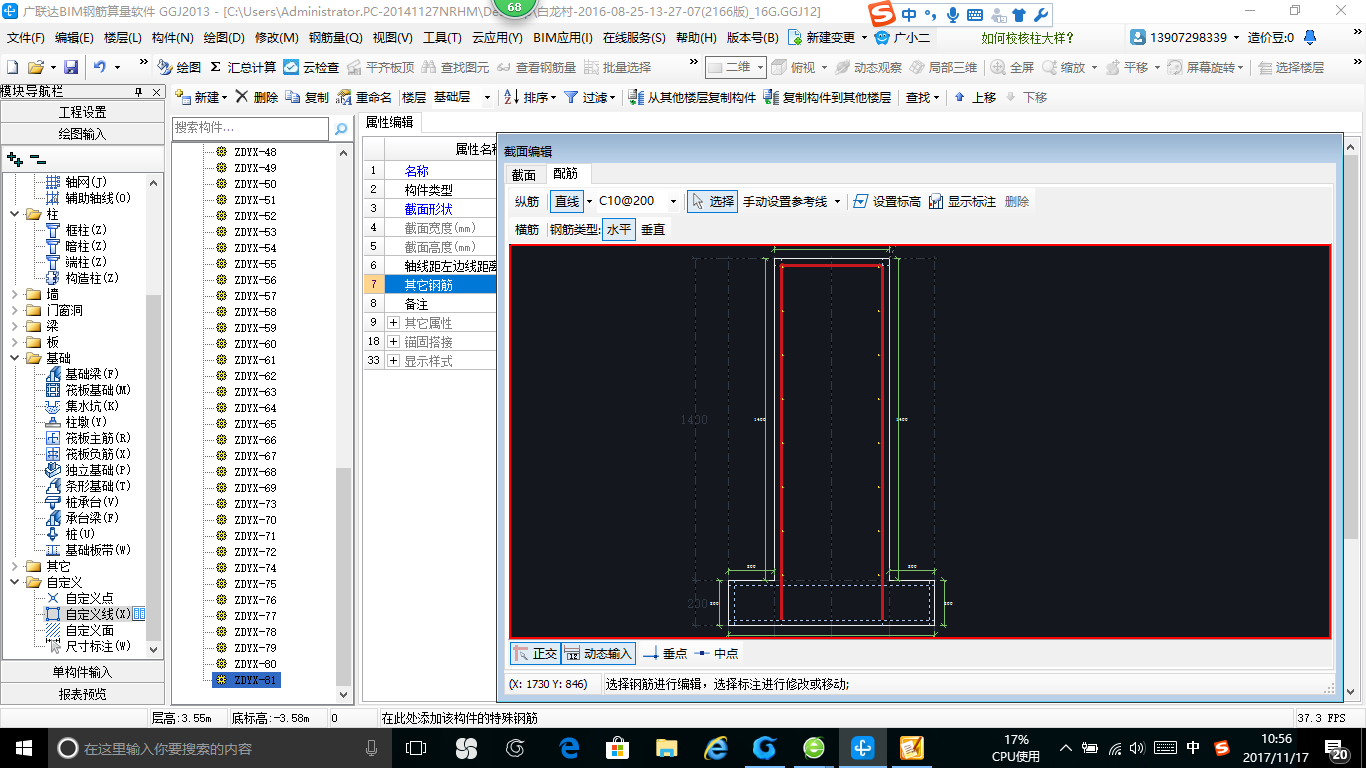Select 独立基础(P) tree item
Image resolution: width=1366 pixels, height=768 pixels.
pyautogui.click(x=89, y=470)
